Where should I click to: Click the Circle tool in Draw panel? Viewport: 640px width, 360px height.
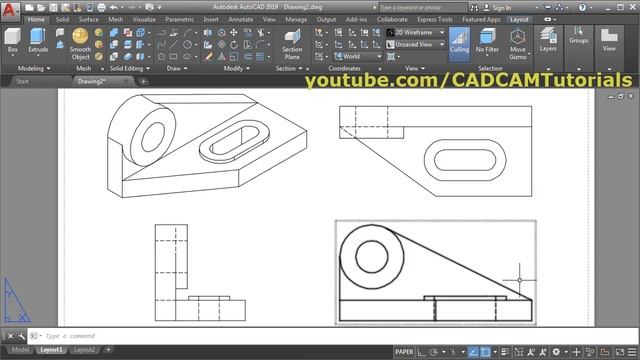click(187, 44)
